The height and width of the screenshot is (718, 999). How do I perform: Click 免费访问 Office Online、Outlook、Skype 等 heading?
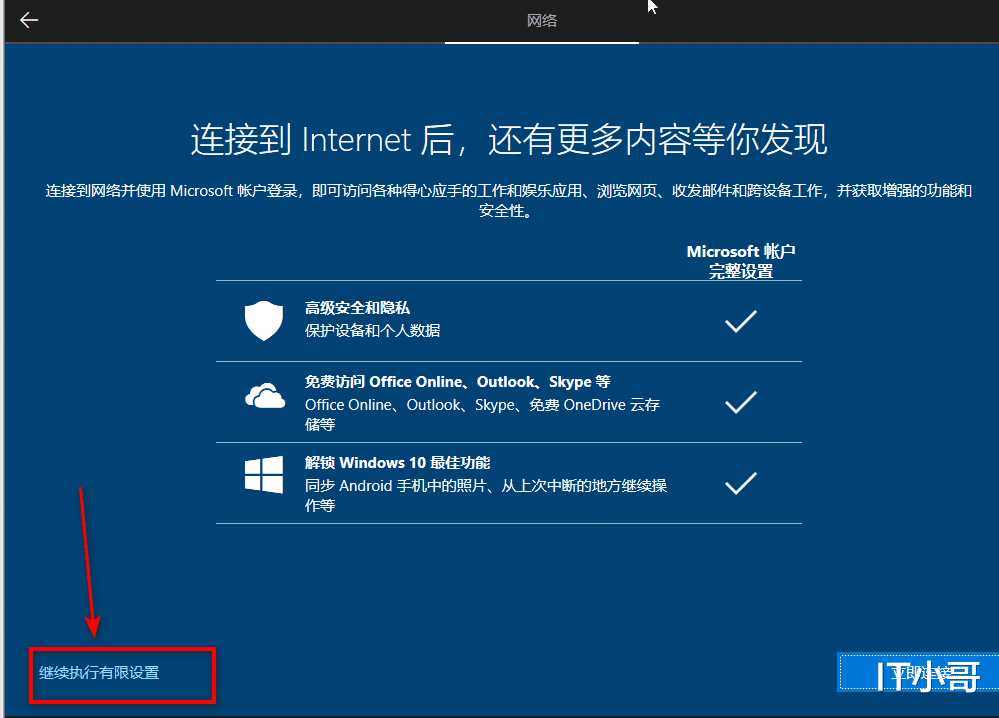[457, 382]
